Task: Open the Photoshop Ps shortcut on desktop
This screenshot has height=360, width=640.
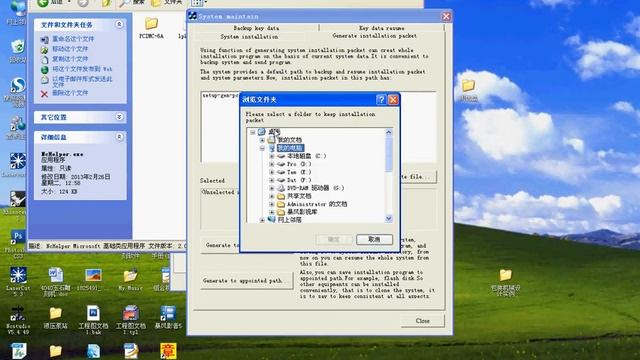Action: 18,237
